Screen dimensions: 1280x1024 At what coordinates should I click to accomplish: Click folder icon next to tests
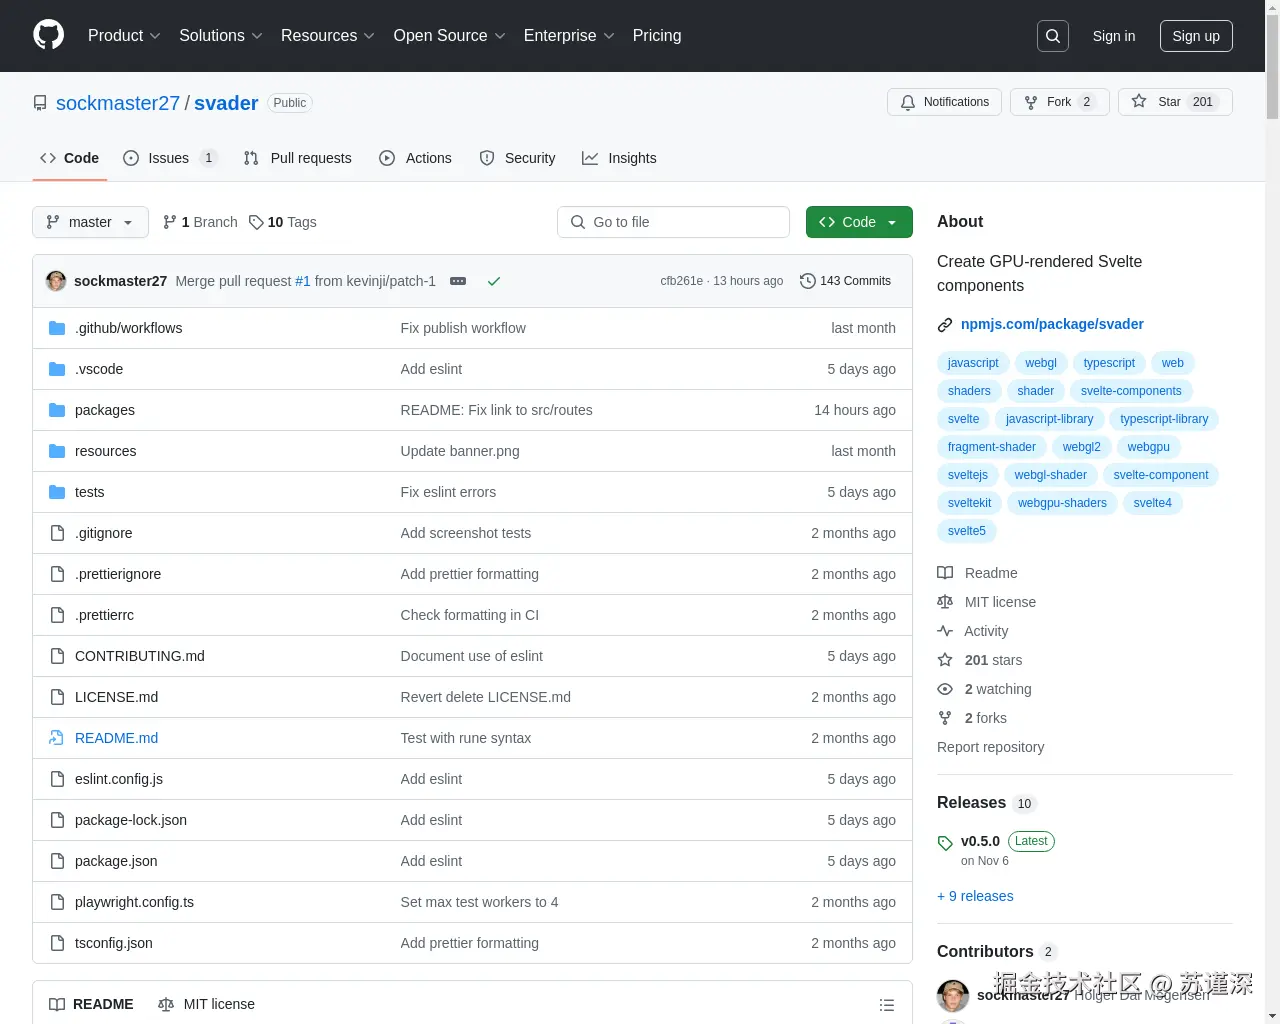(x=57, y=492)
